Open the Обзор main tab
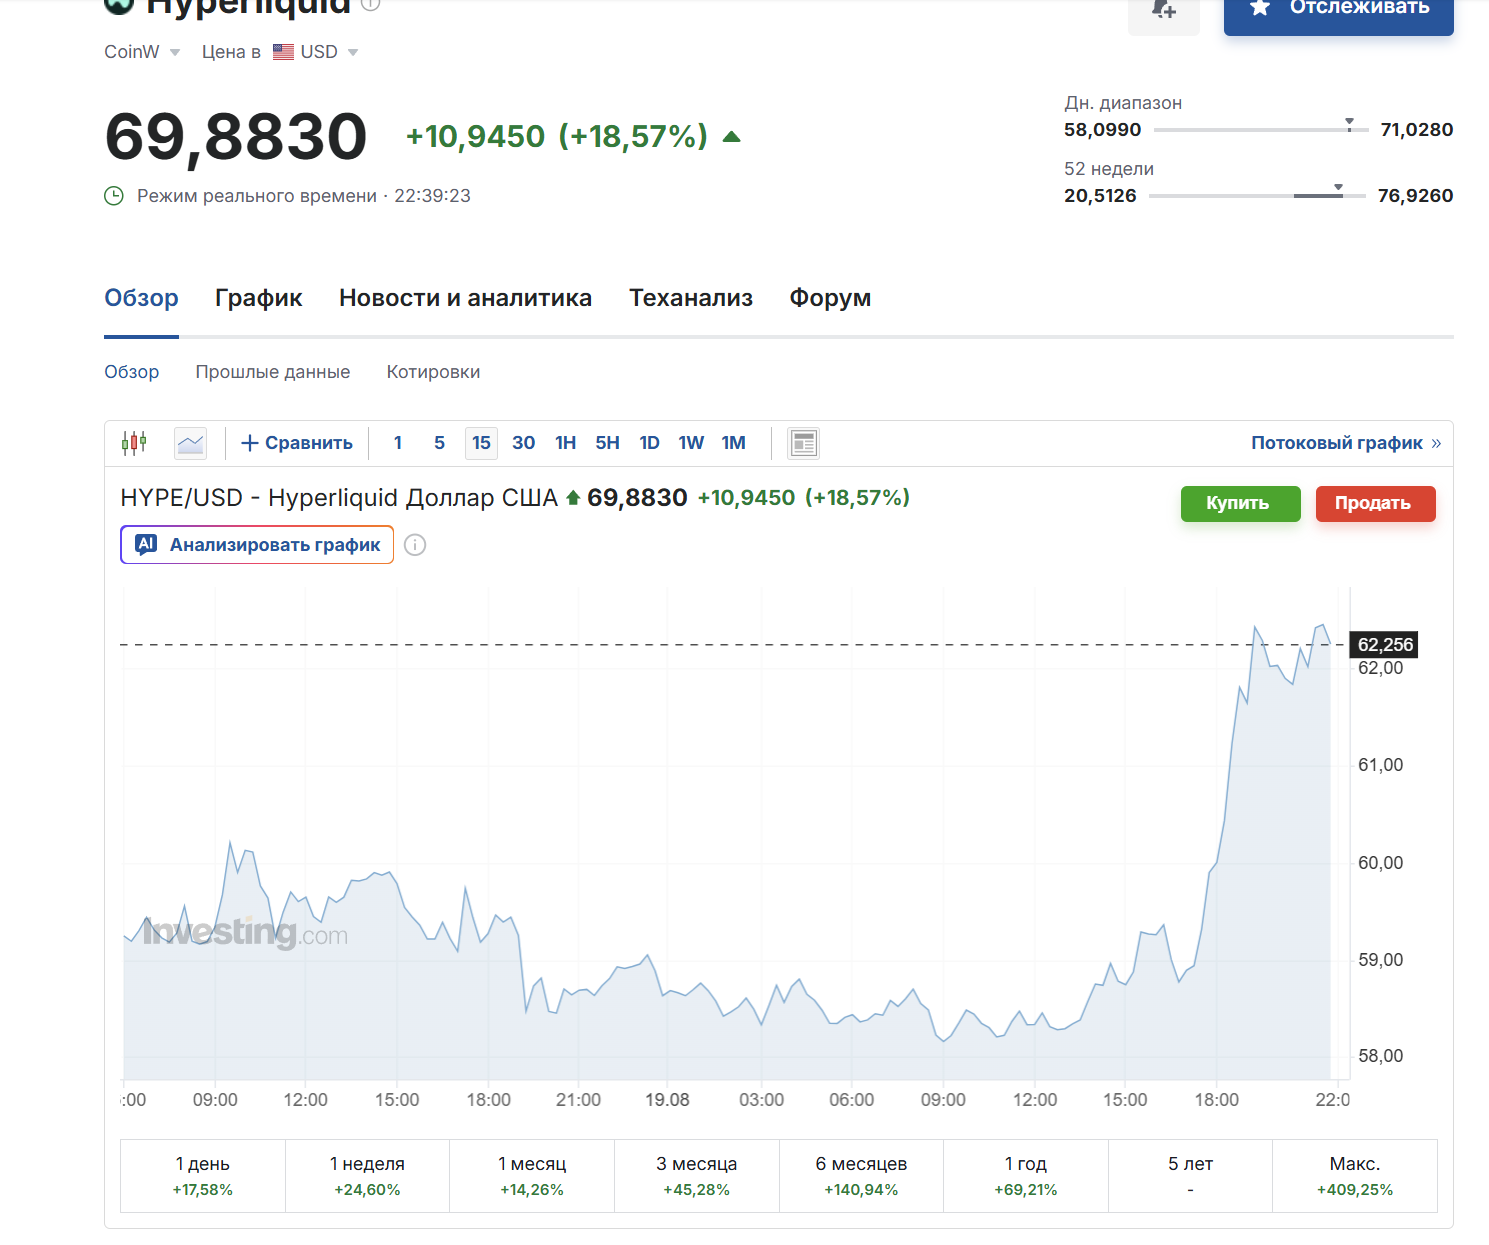 [141, 298]
